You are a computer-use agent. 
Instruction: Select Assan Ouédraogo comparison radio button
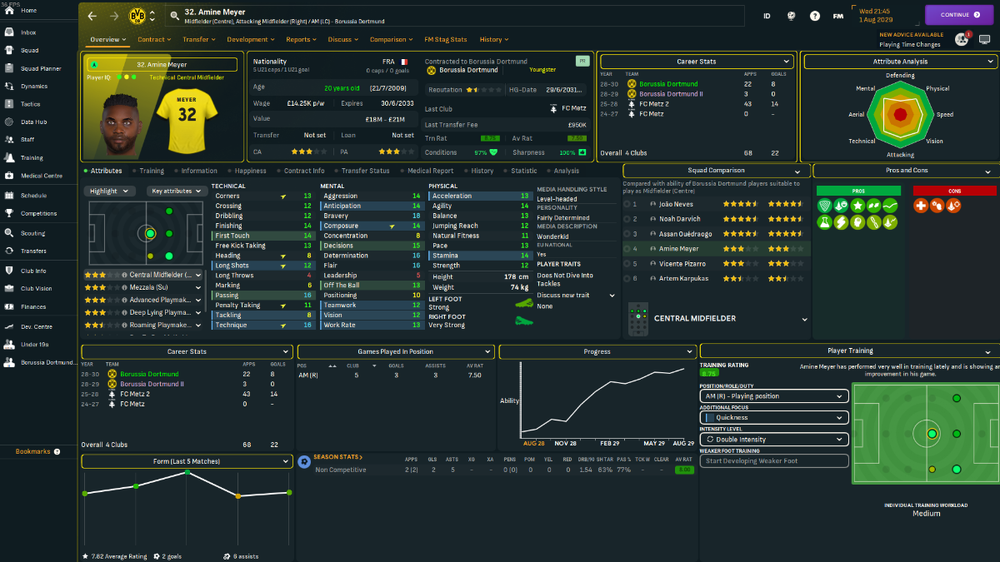click(627, 234)
